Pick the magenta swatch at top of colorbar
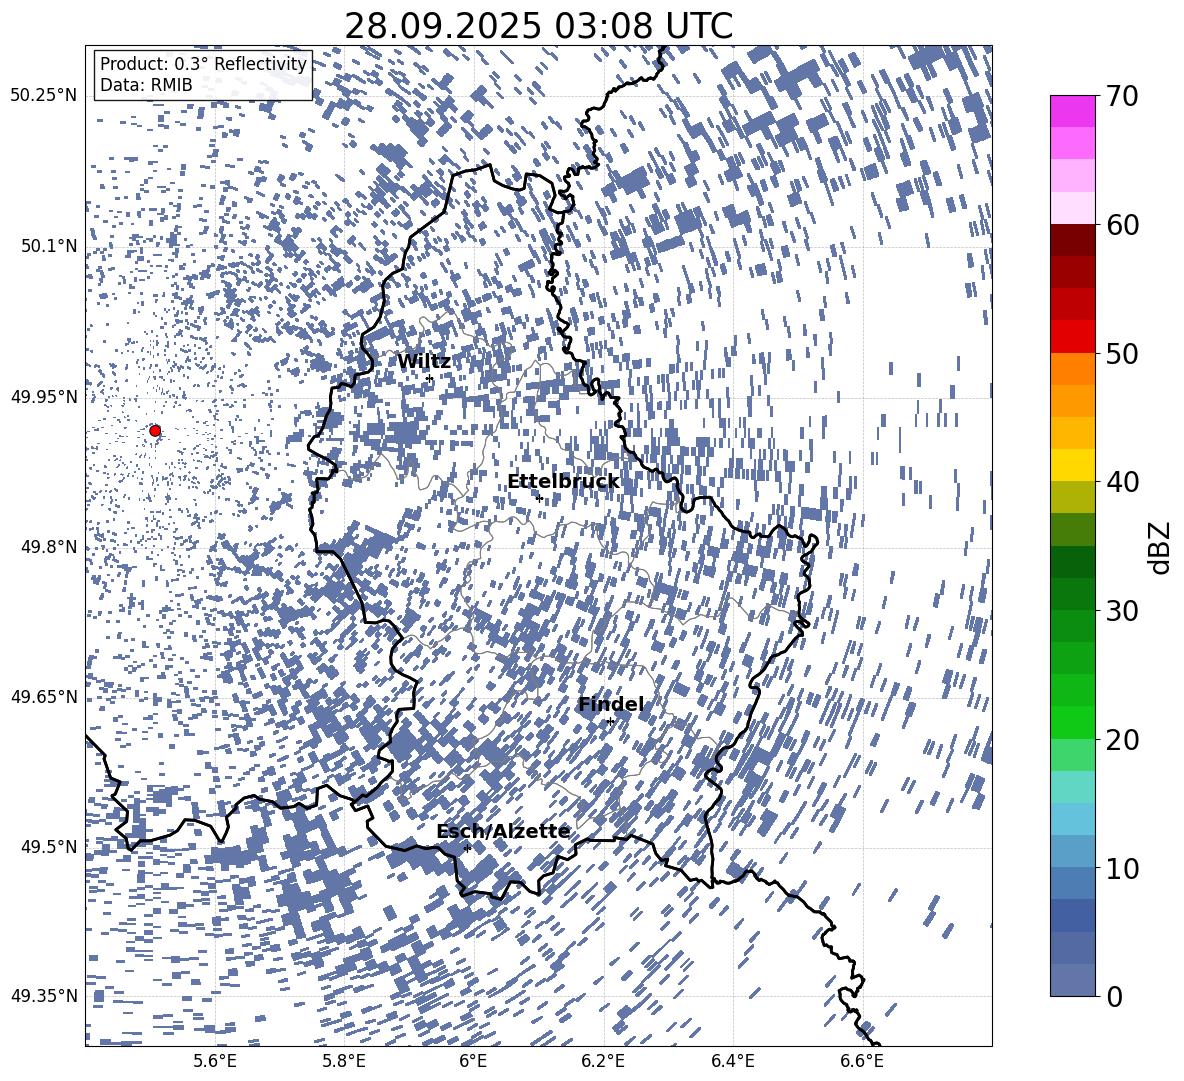Image resolution: width=1184 pixels, height=1081 pixels. click(x=1072, y=112)
